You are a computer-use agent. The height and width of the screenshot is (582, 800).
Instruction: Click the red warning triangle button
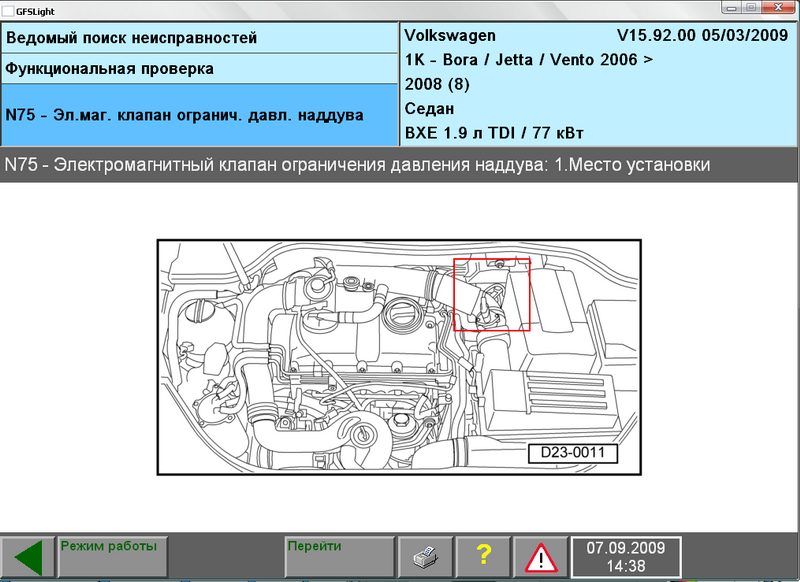click(541, 557)
